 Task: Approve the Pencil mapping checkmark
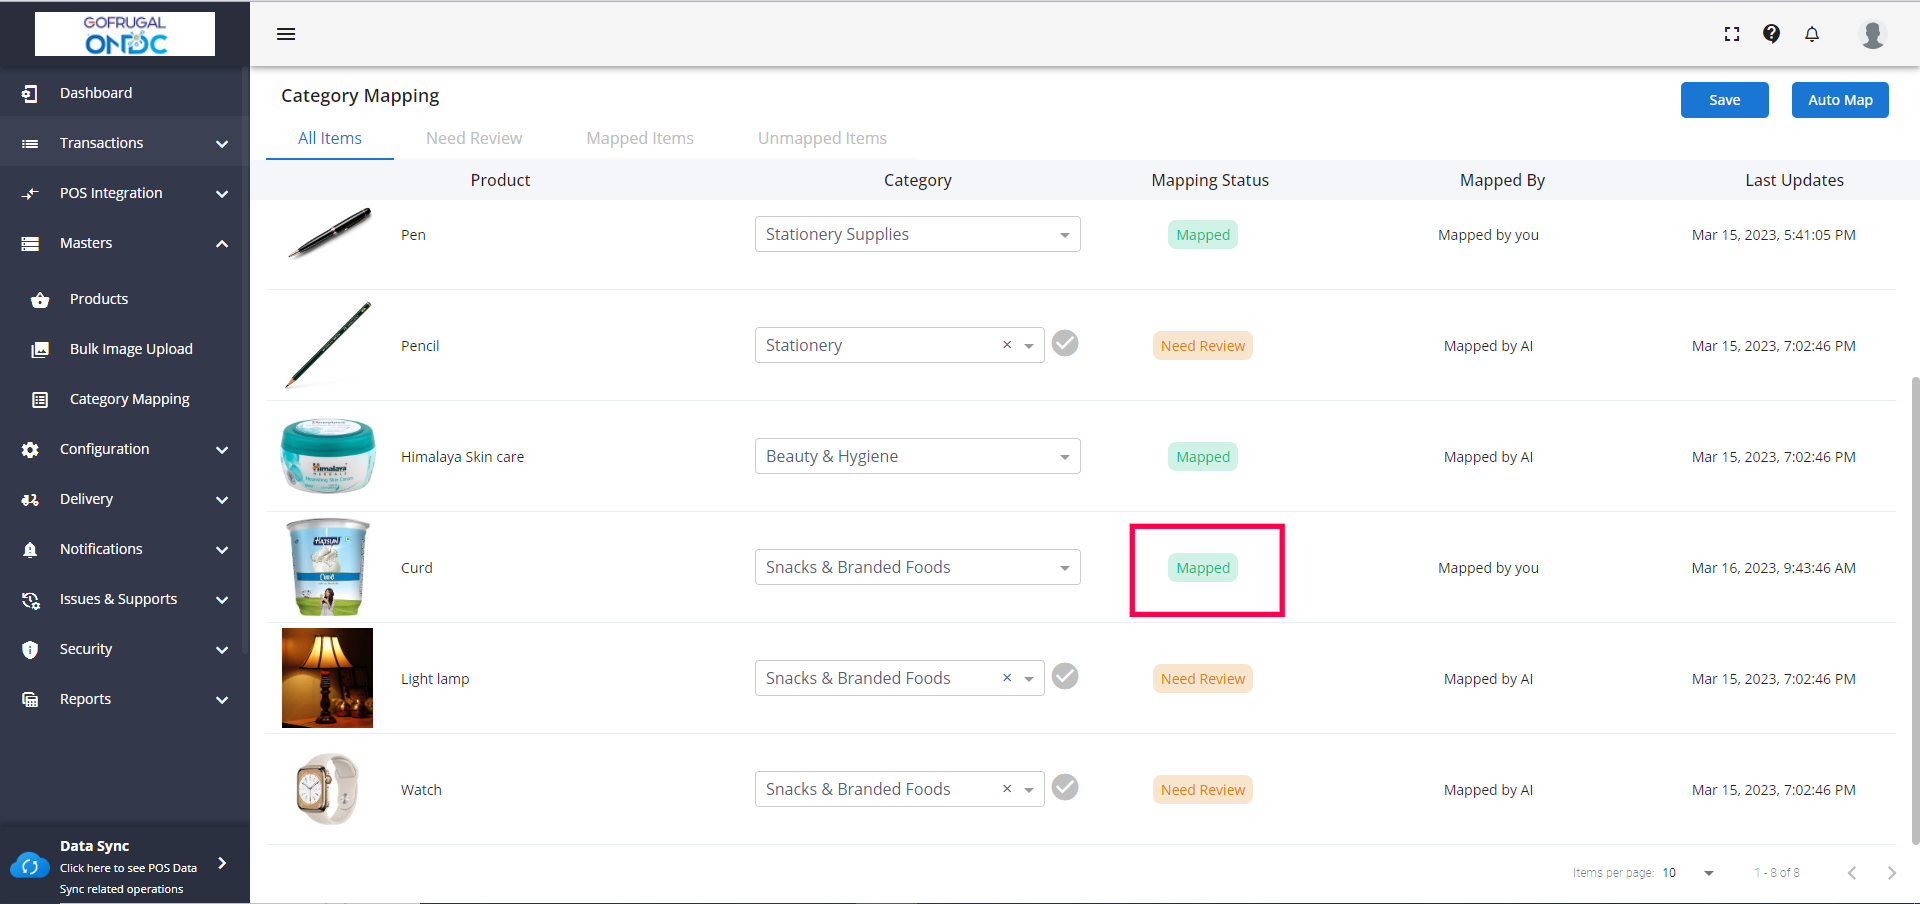[x=1066, y=344]
